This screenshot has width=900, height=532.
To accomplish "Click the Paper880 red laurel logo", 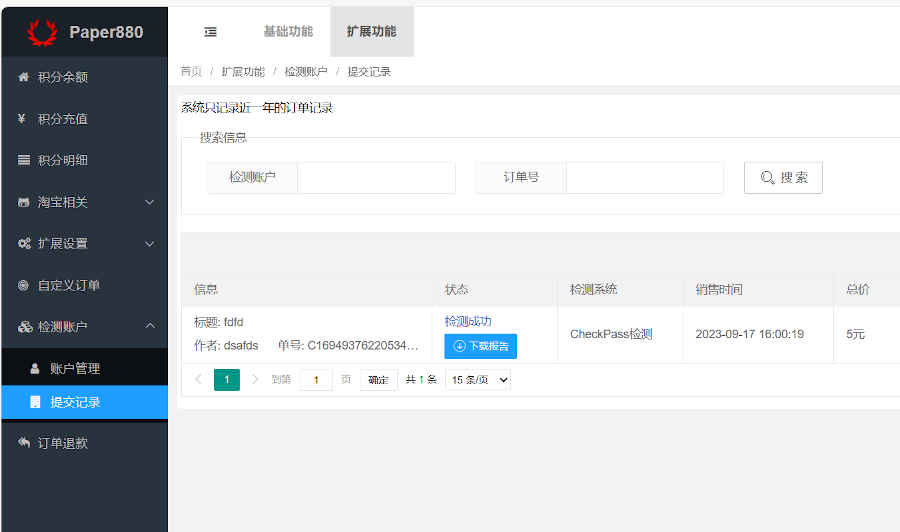I will point(42,32).
